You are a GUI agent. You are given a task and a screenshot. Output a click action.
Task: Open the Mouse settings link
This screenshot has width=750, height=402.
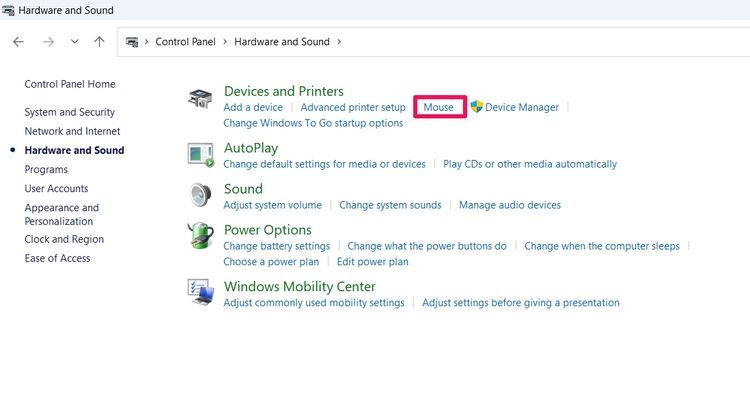(438, 107)
